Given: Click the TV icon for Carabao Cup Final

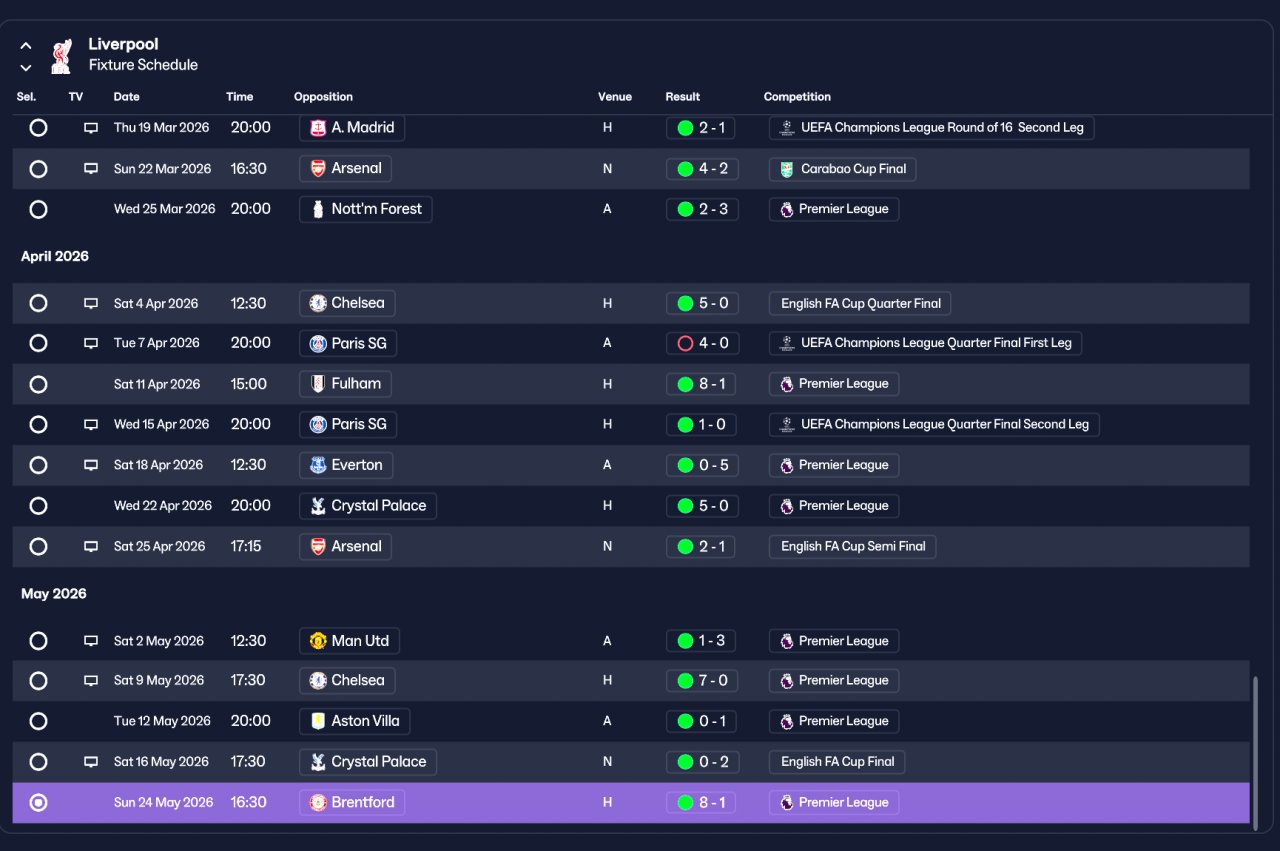Looking at the screenshot, I should pos(91,169).
